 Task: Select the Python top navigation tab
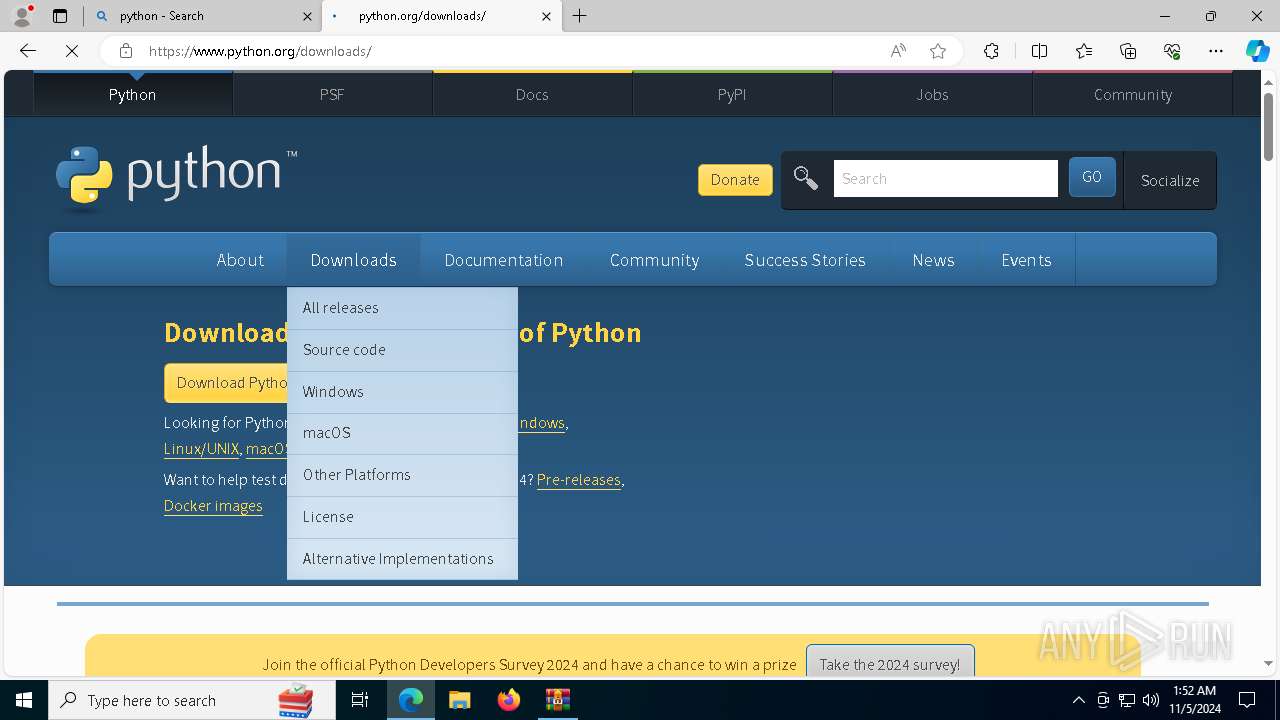[x=132, y=94]
